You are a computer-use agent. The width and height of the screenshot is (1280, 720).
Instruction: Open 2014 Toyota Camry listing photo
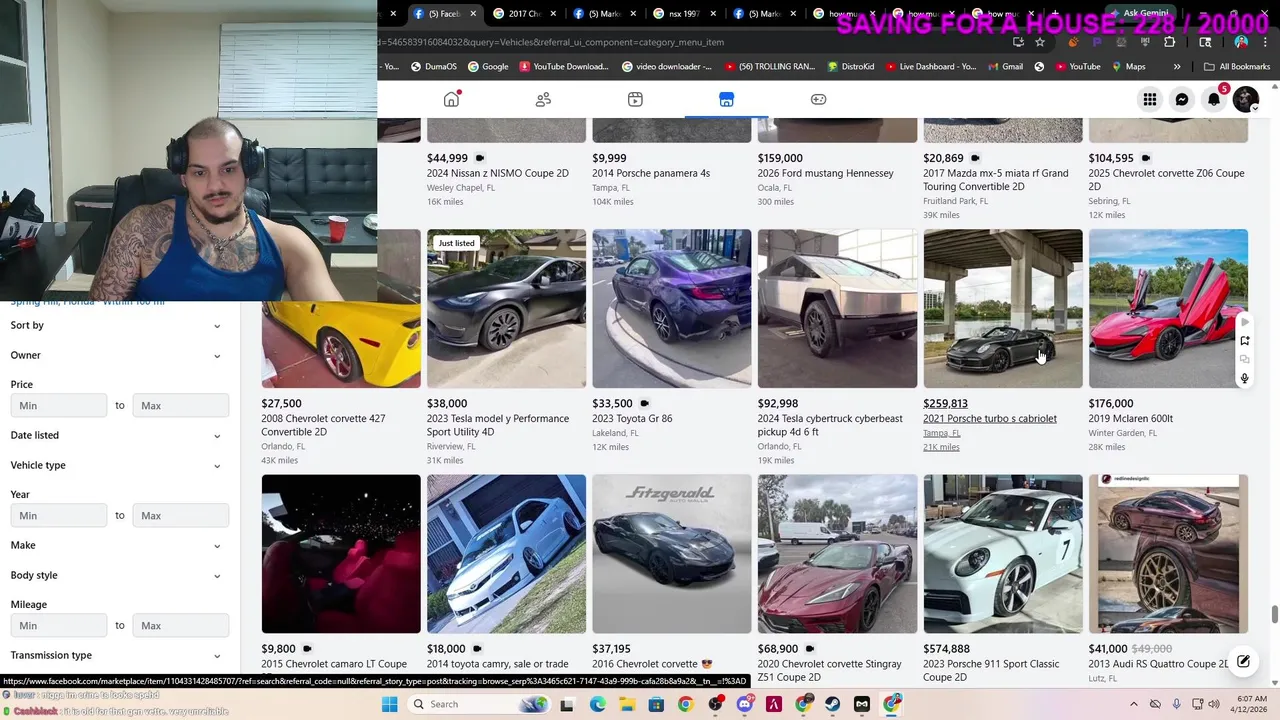pos(506,554)
